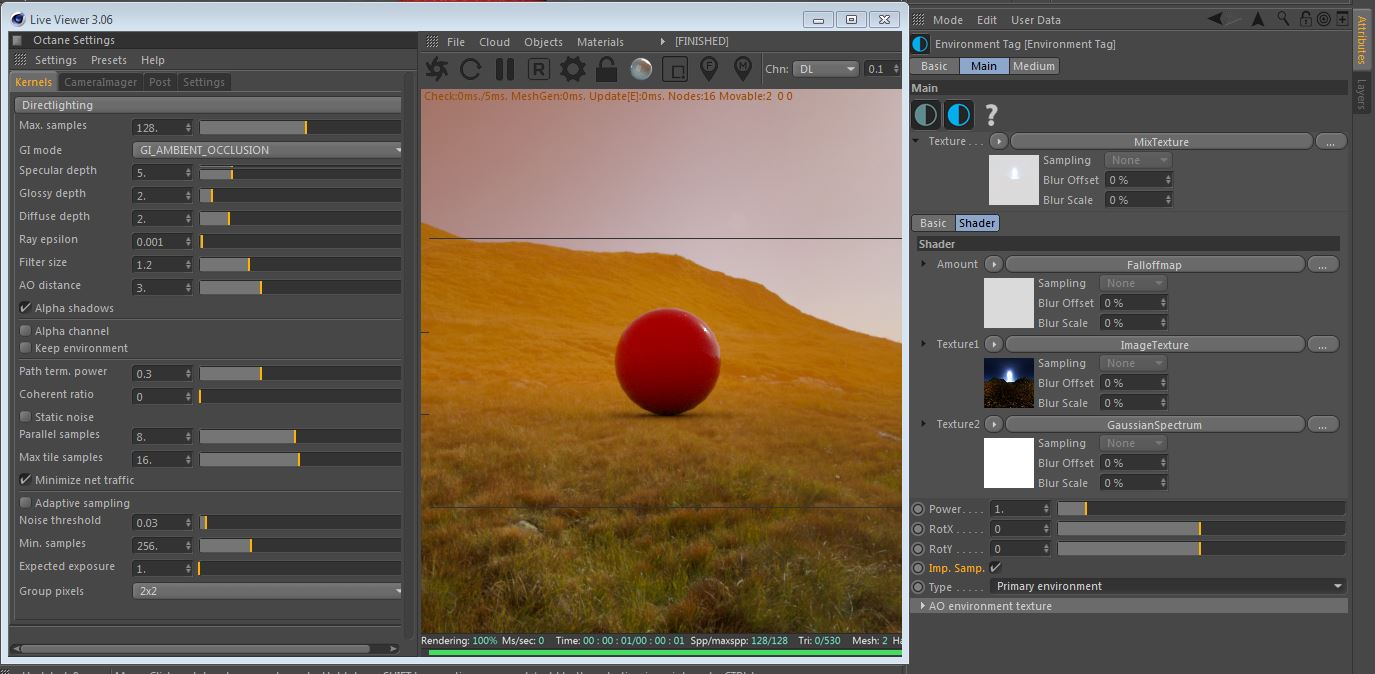Click the Octane send-scene logo icon
This screenshot has height=674, width=1375.
tap(437, 69)
